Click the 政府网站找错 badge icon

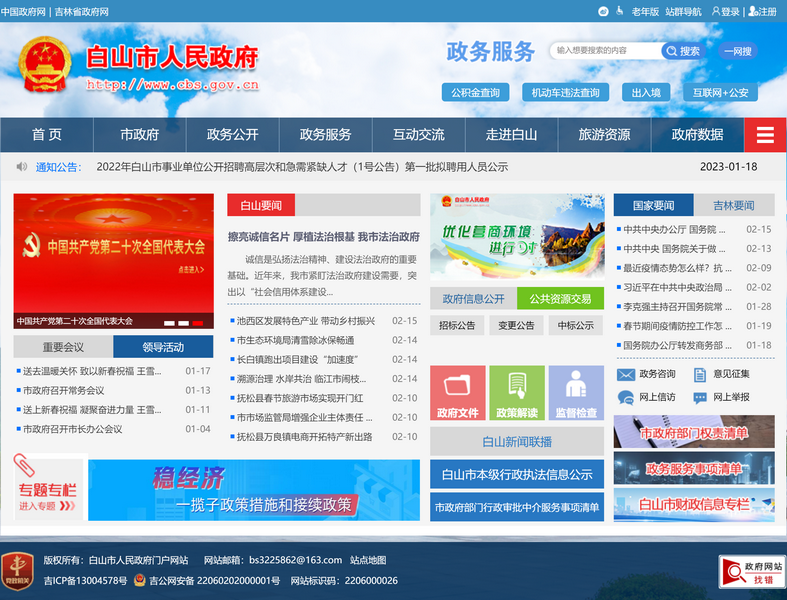[751, 572]
